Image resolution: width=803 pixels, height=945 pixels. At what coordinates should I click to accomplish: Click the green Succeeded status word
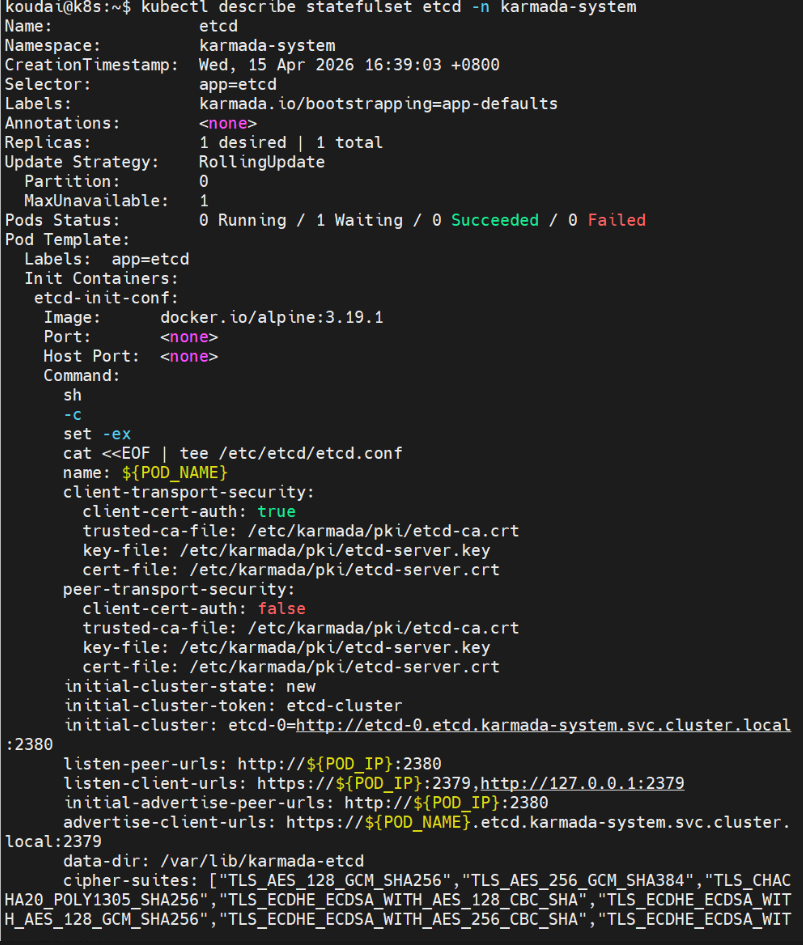[x=495, y=220]
